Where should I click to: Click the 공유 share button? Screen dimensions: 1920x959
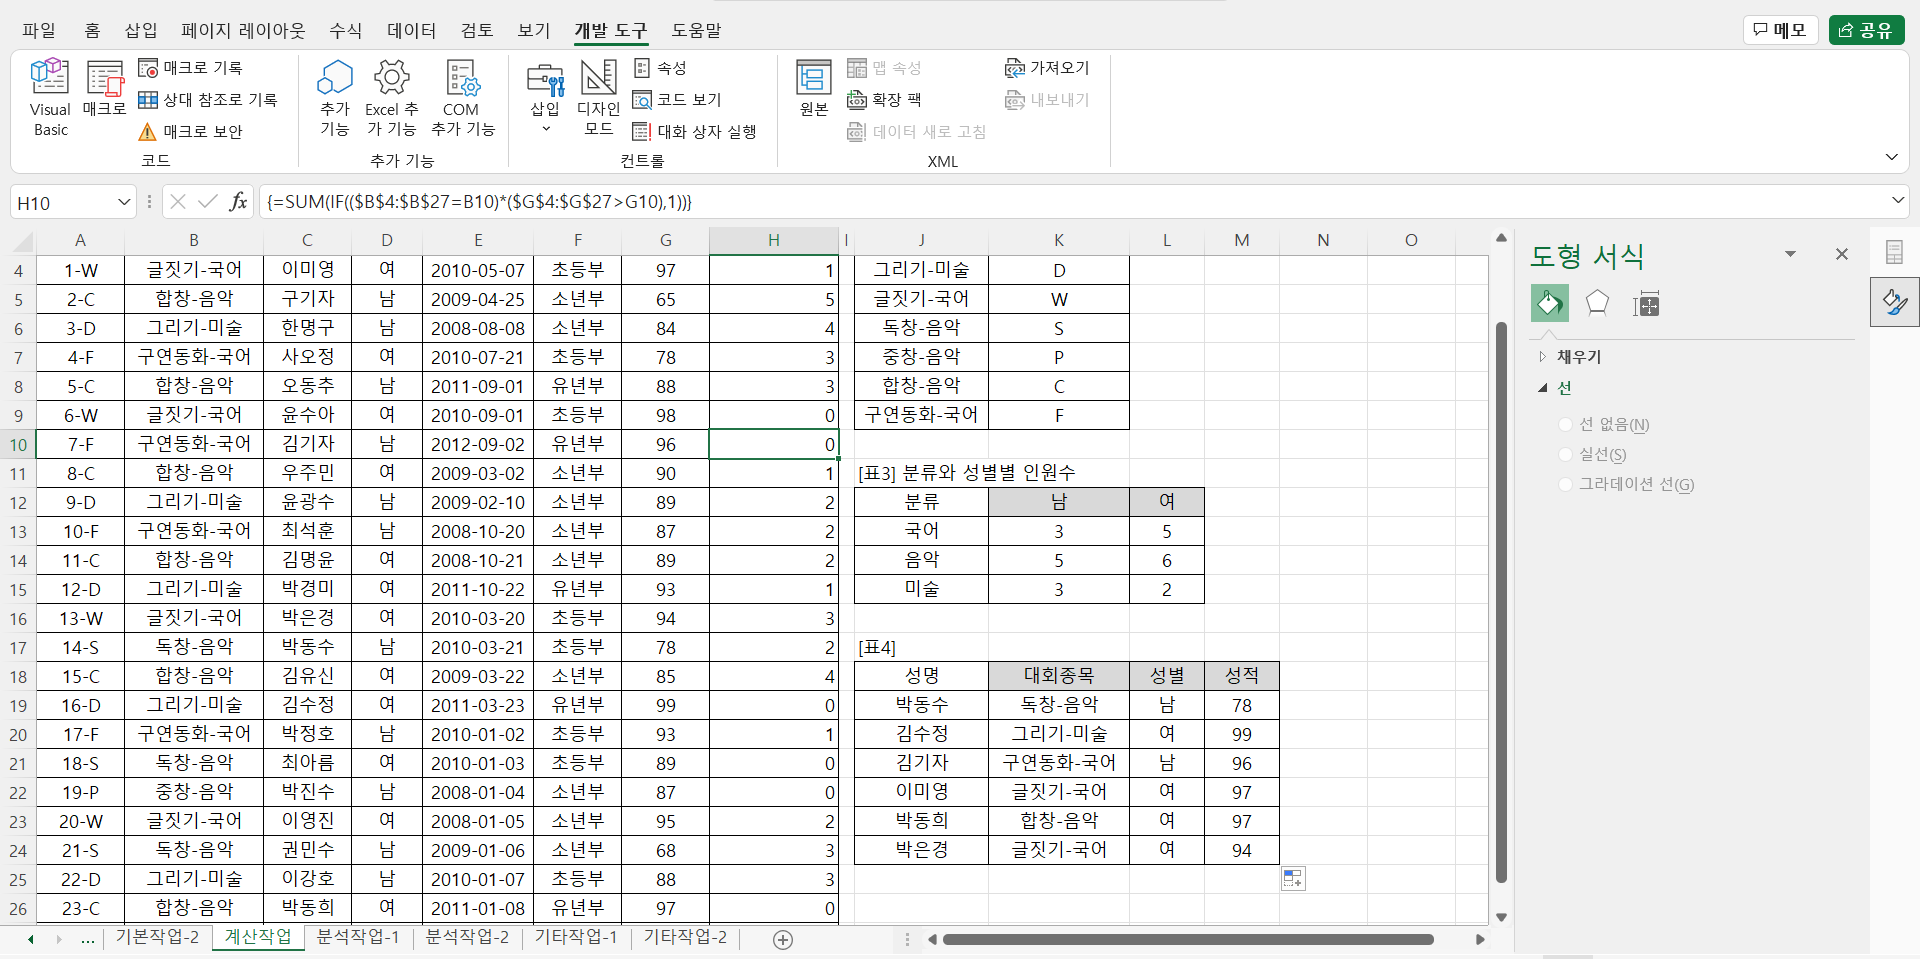(x=1866, y=30)
